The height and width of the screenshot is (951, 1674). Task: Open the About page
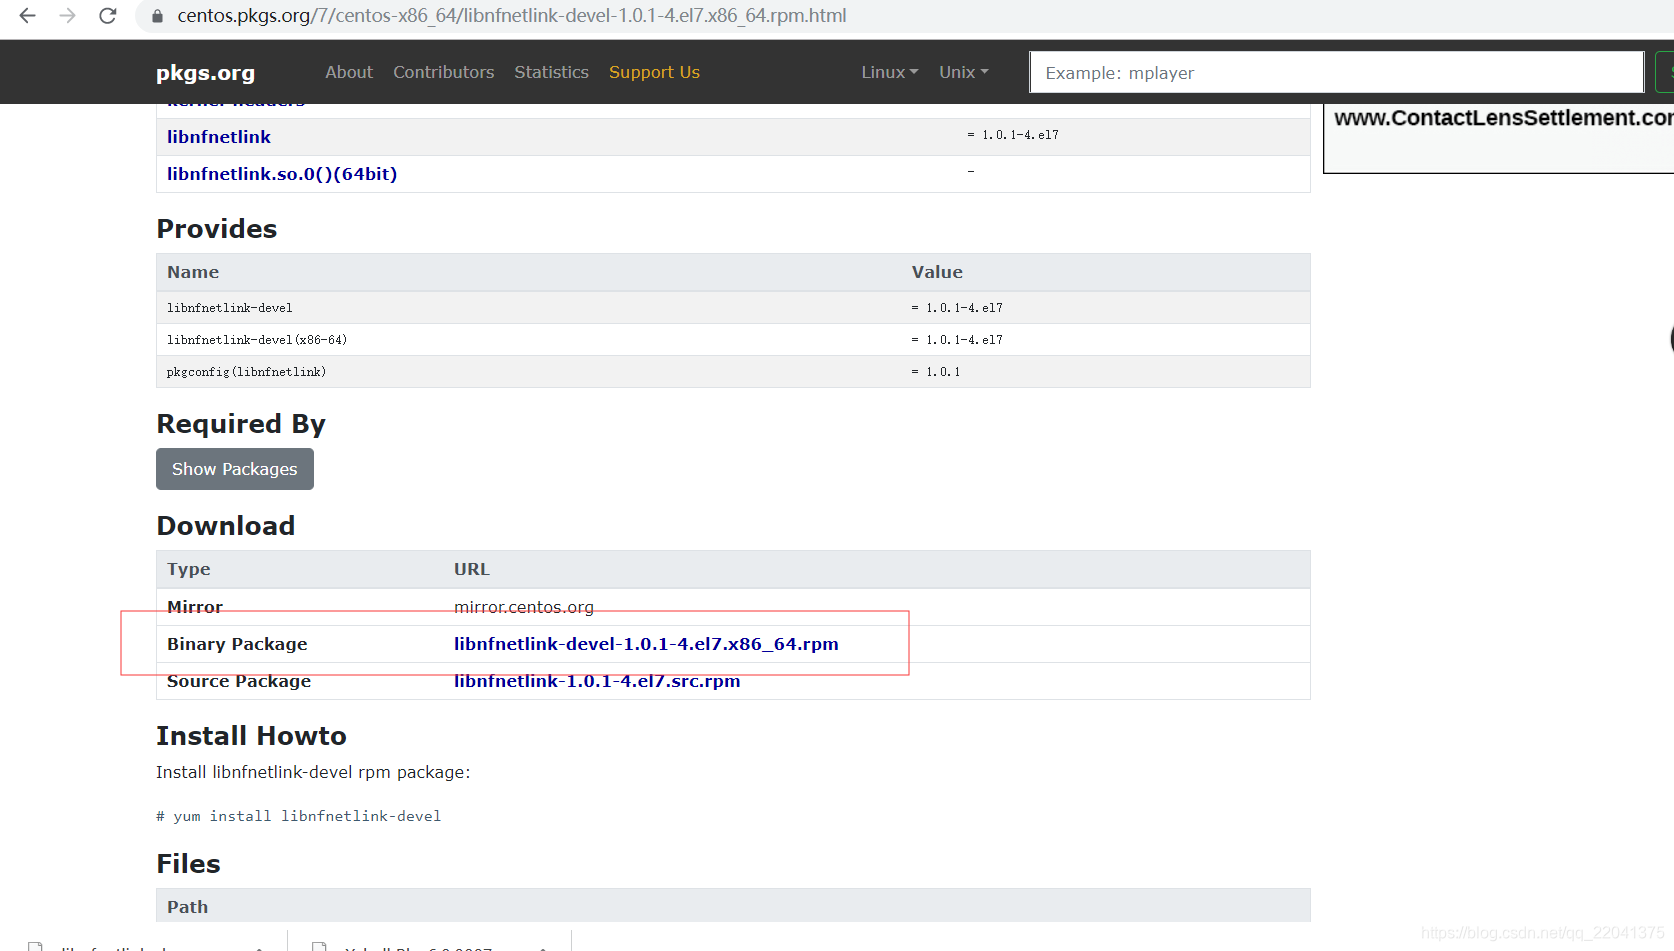tap(349, 72)
